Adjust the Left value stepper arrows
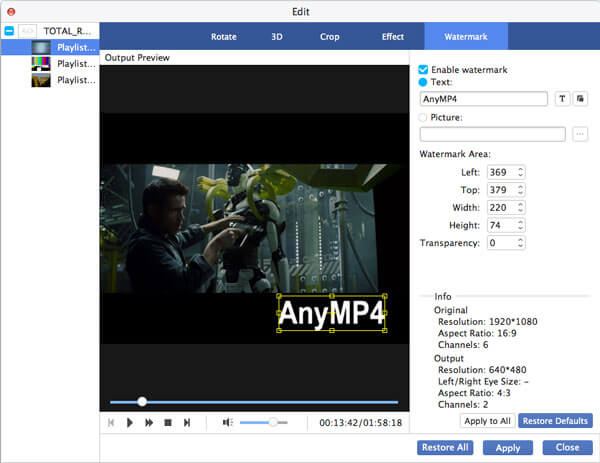 (x=520, y=172)
